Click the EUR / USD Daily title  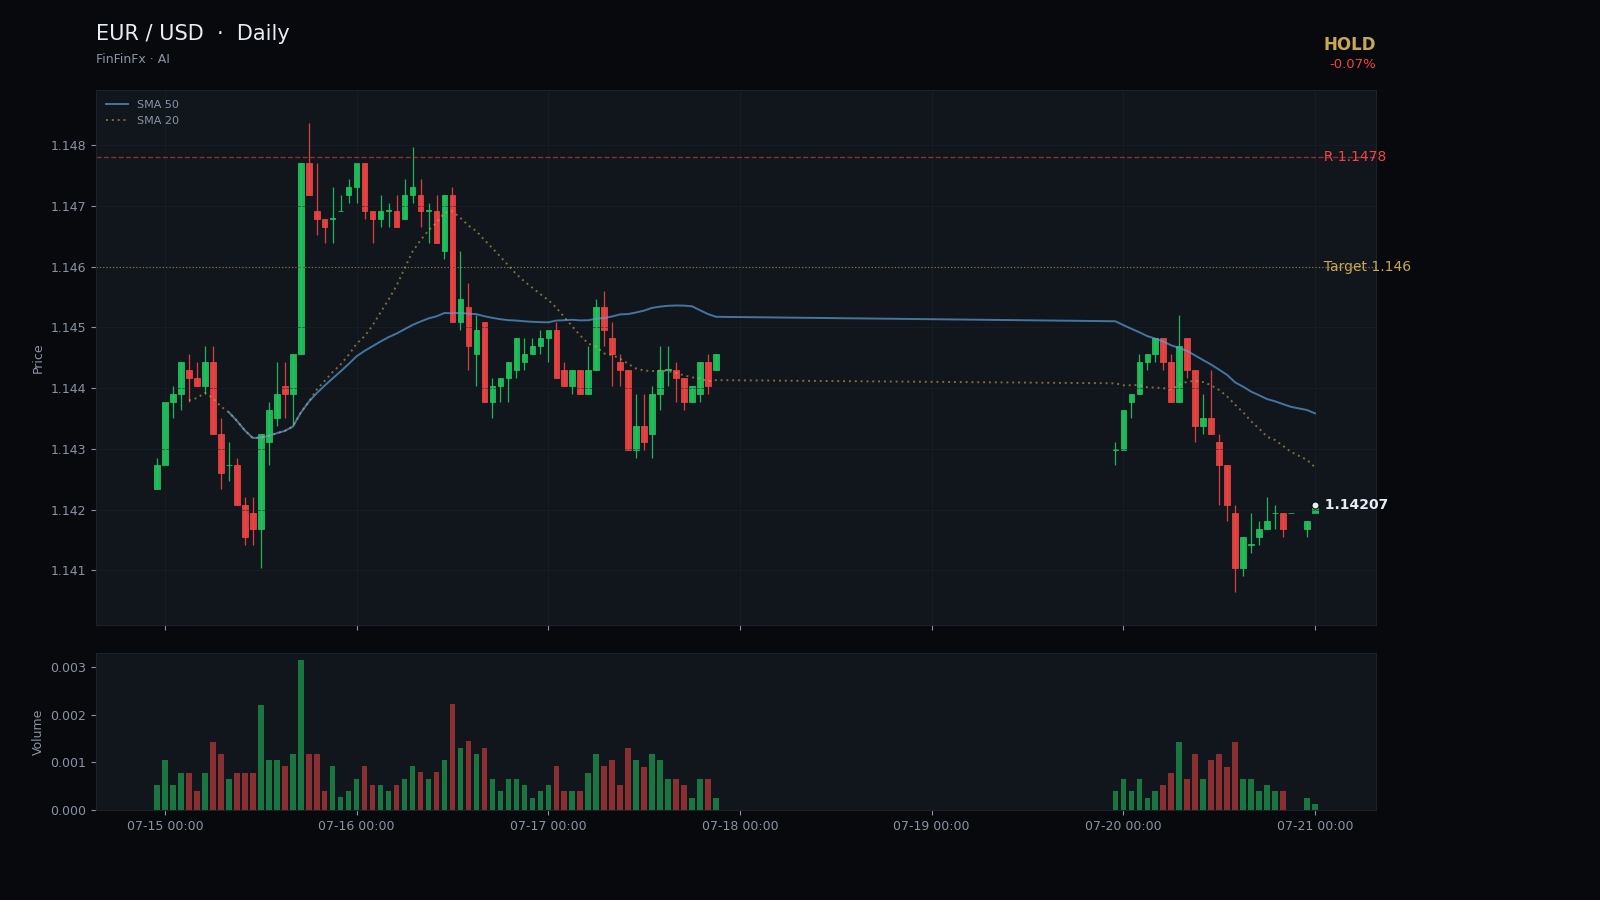(192, 34)
